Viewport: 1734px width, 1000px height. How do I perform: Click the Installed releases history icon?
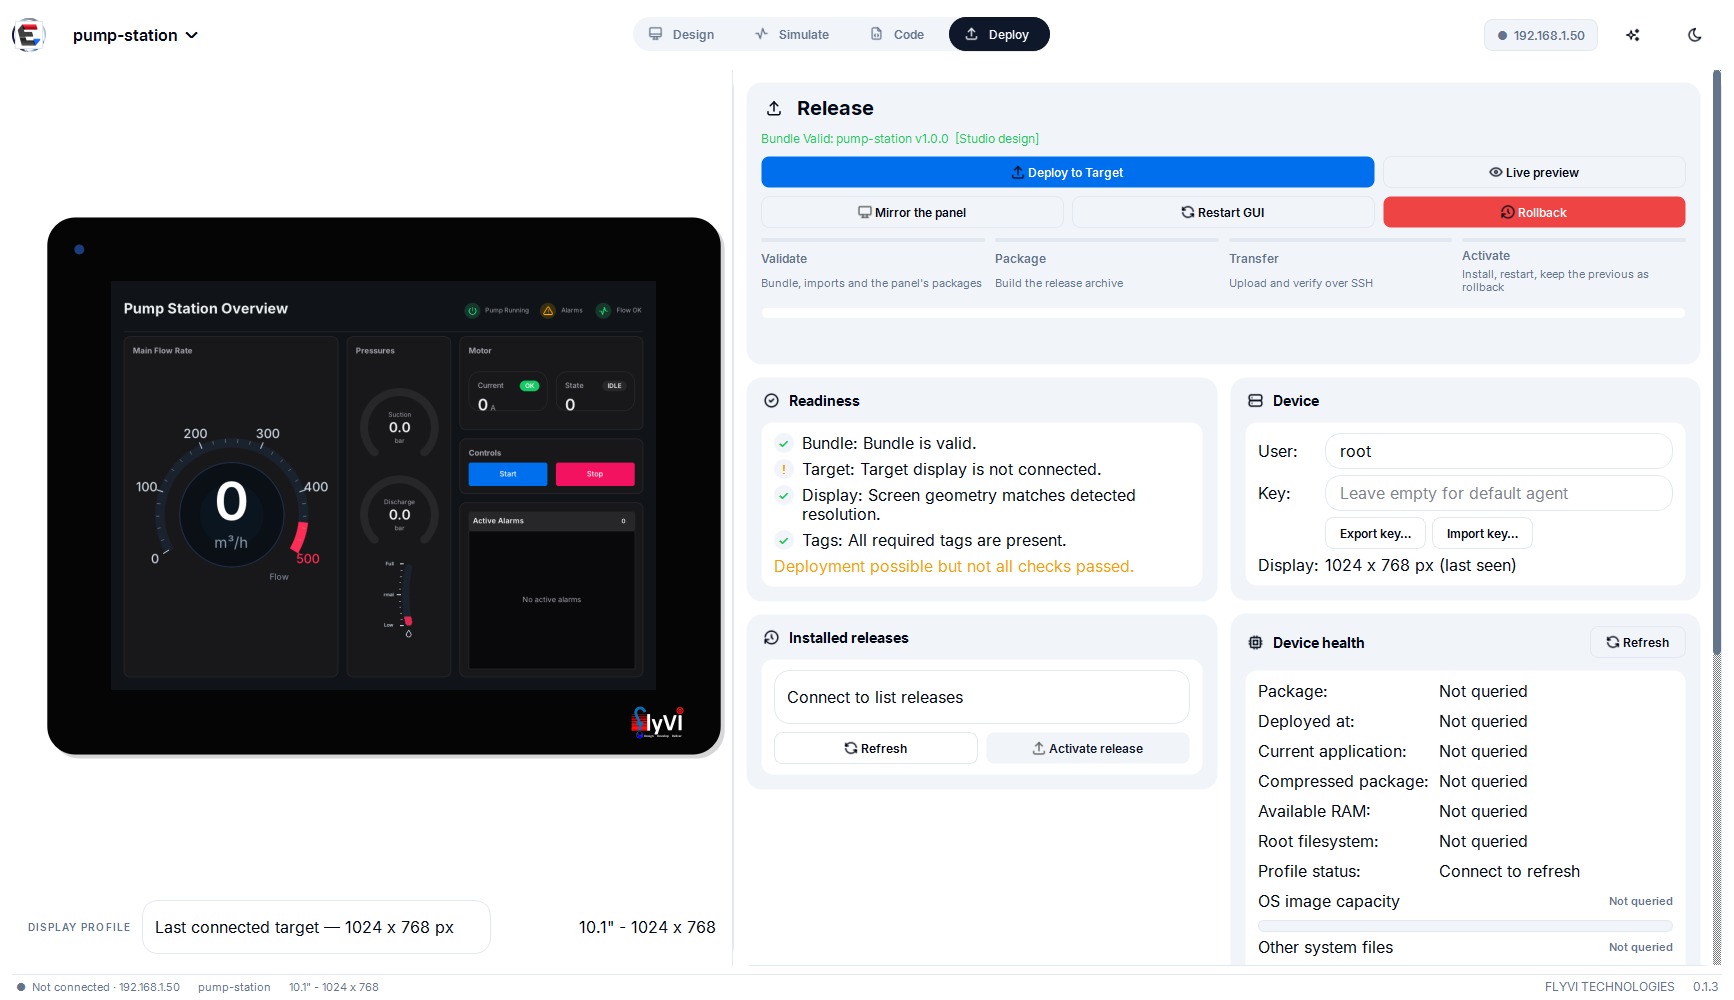click(x=771, y=638)
